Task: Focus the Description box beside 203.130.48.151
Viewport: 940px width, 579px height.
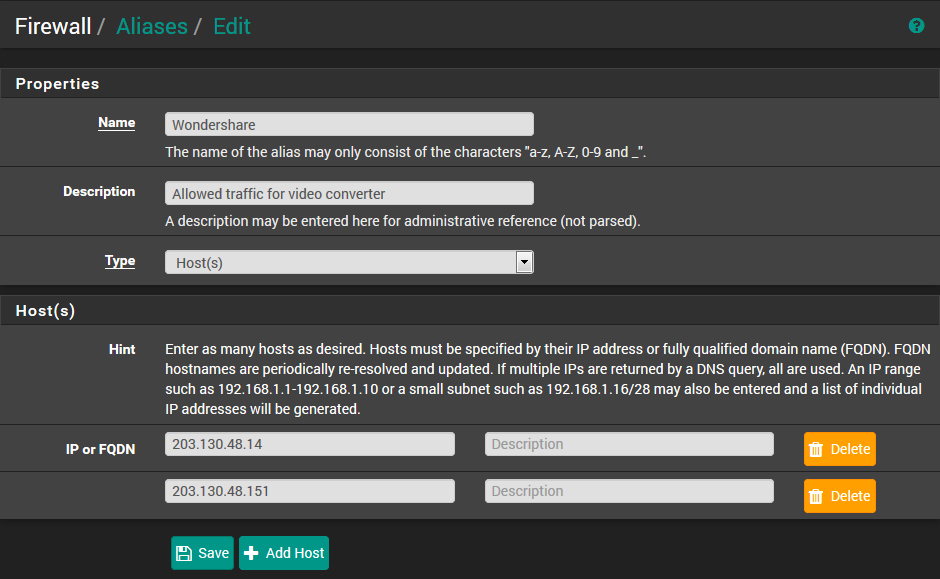Action: (x=629, y=491)
